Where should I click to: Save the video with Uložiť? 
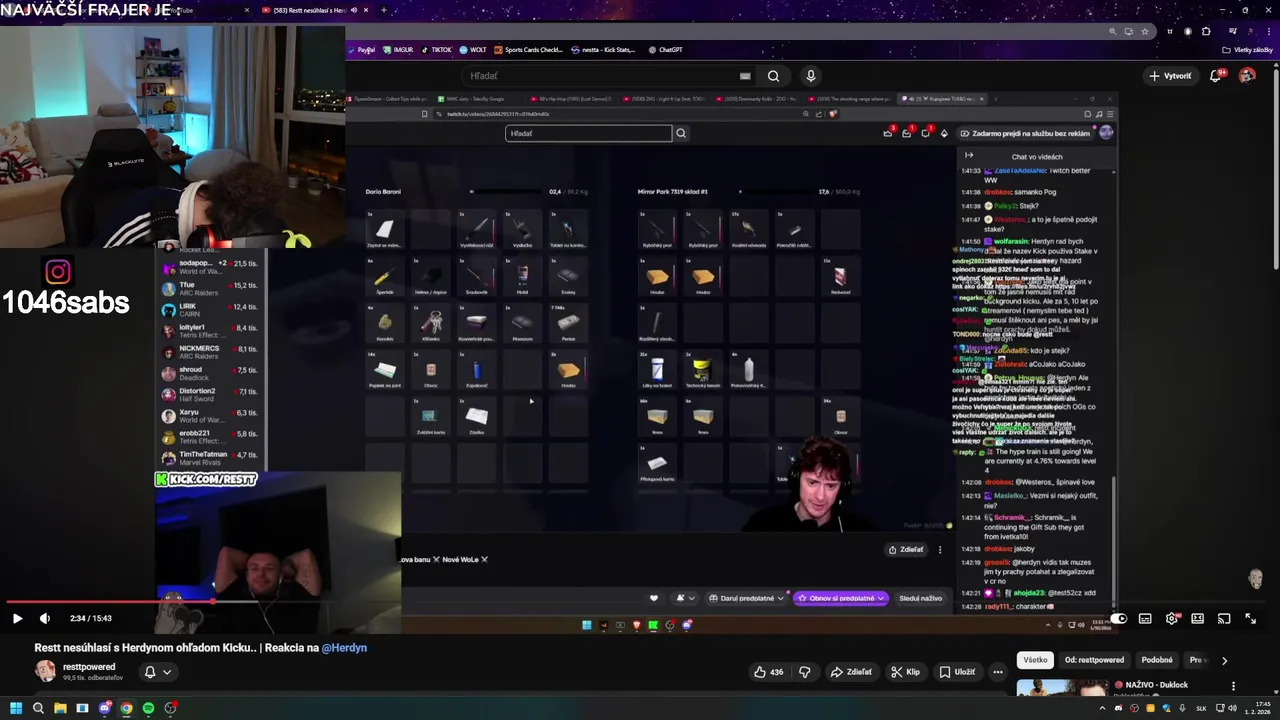(x=957, y=672)
